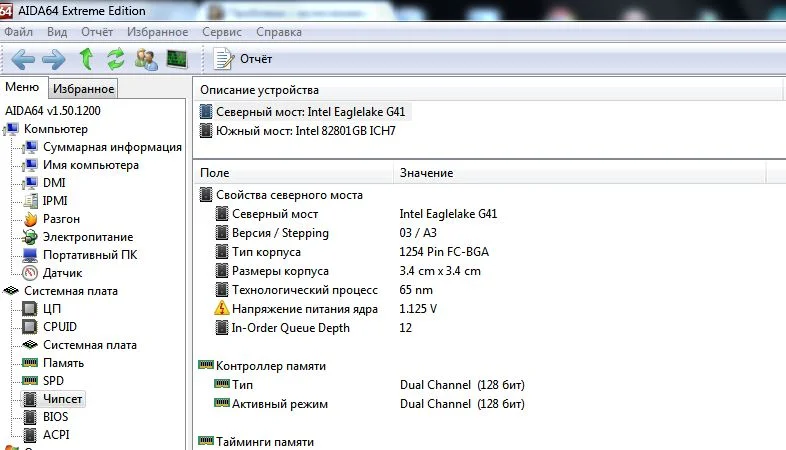The width and height of the screenshot is (786, 450).
Task: Click warning icon beside Напряжение питания ядра
Action: (x=222, y=309)
